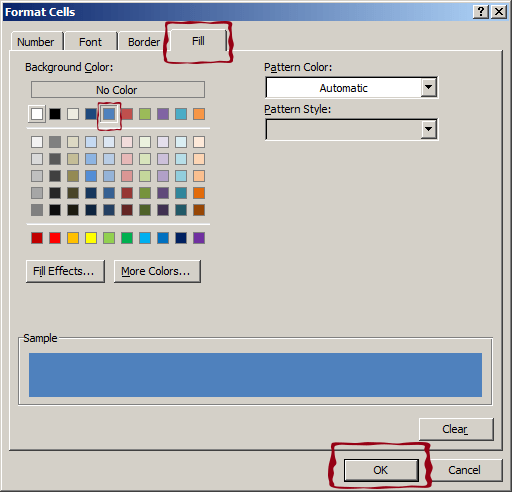Pick dark navy blue theme color swatch
Viewport: 512px width, 492px height.
(91, 114)
